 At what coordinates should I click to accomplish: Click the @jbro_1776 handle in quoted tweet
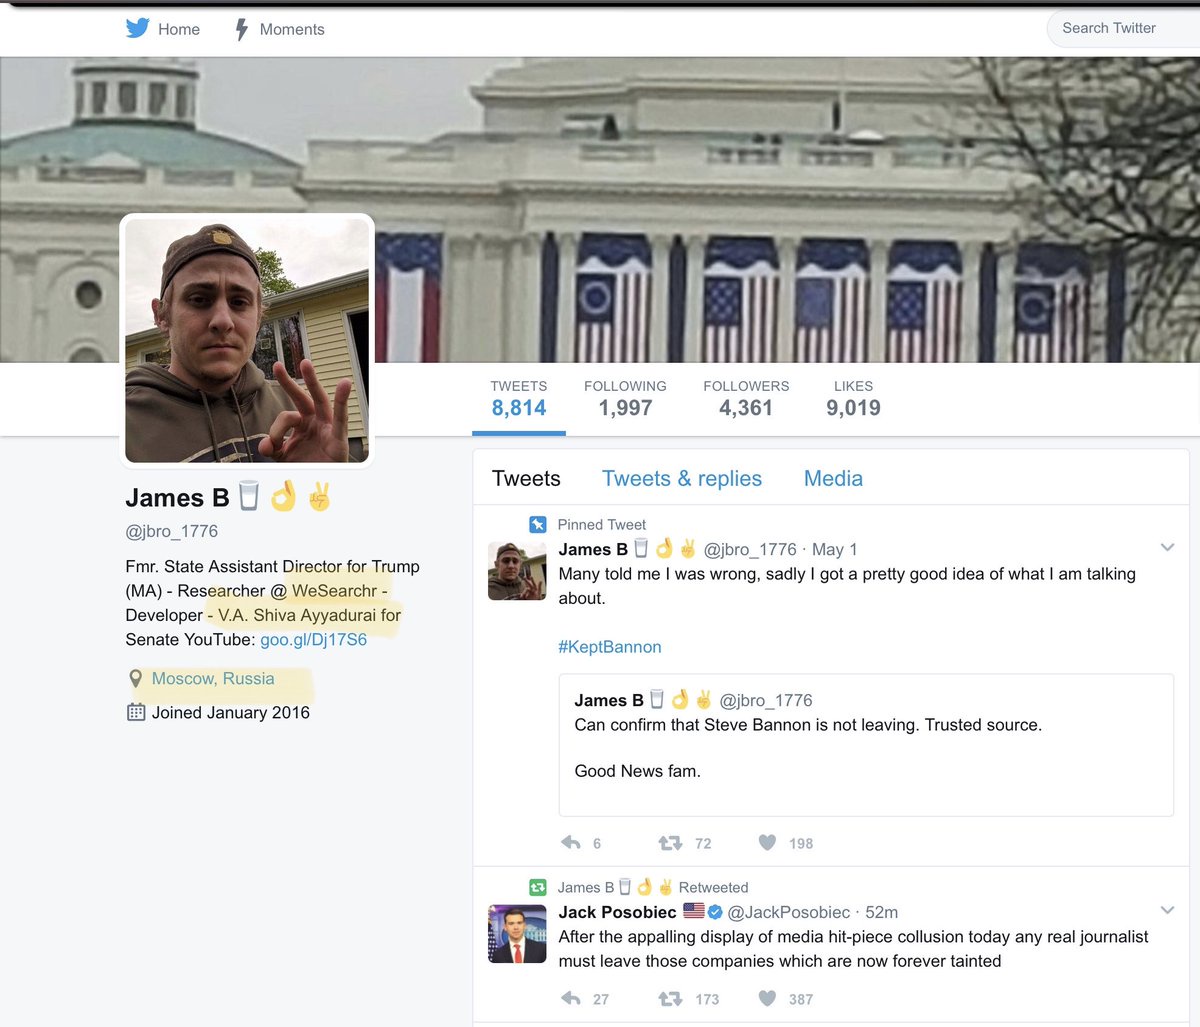point(766,700)
